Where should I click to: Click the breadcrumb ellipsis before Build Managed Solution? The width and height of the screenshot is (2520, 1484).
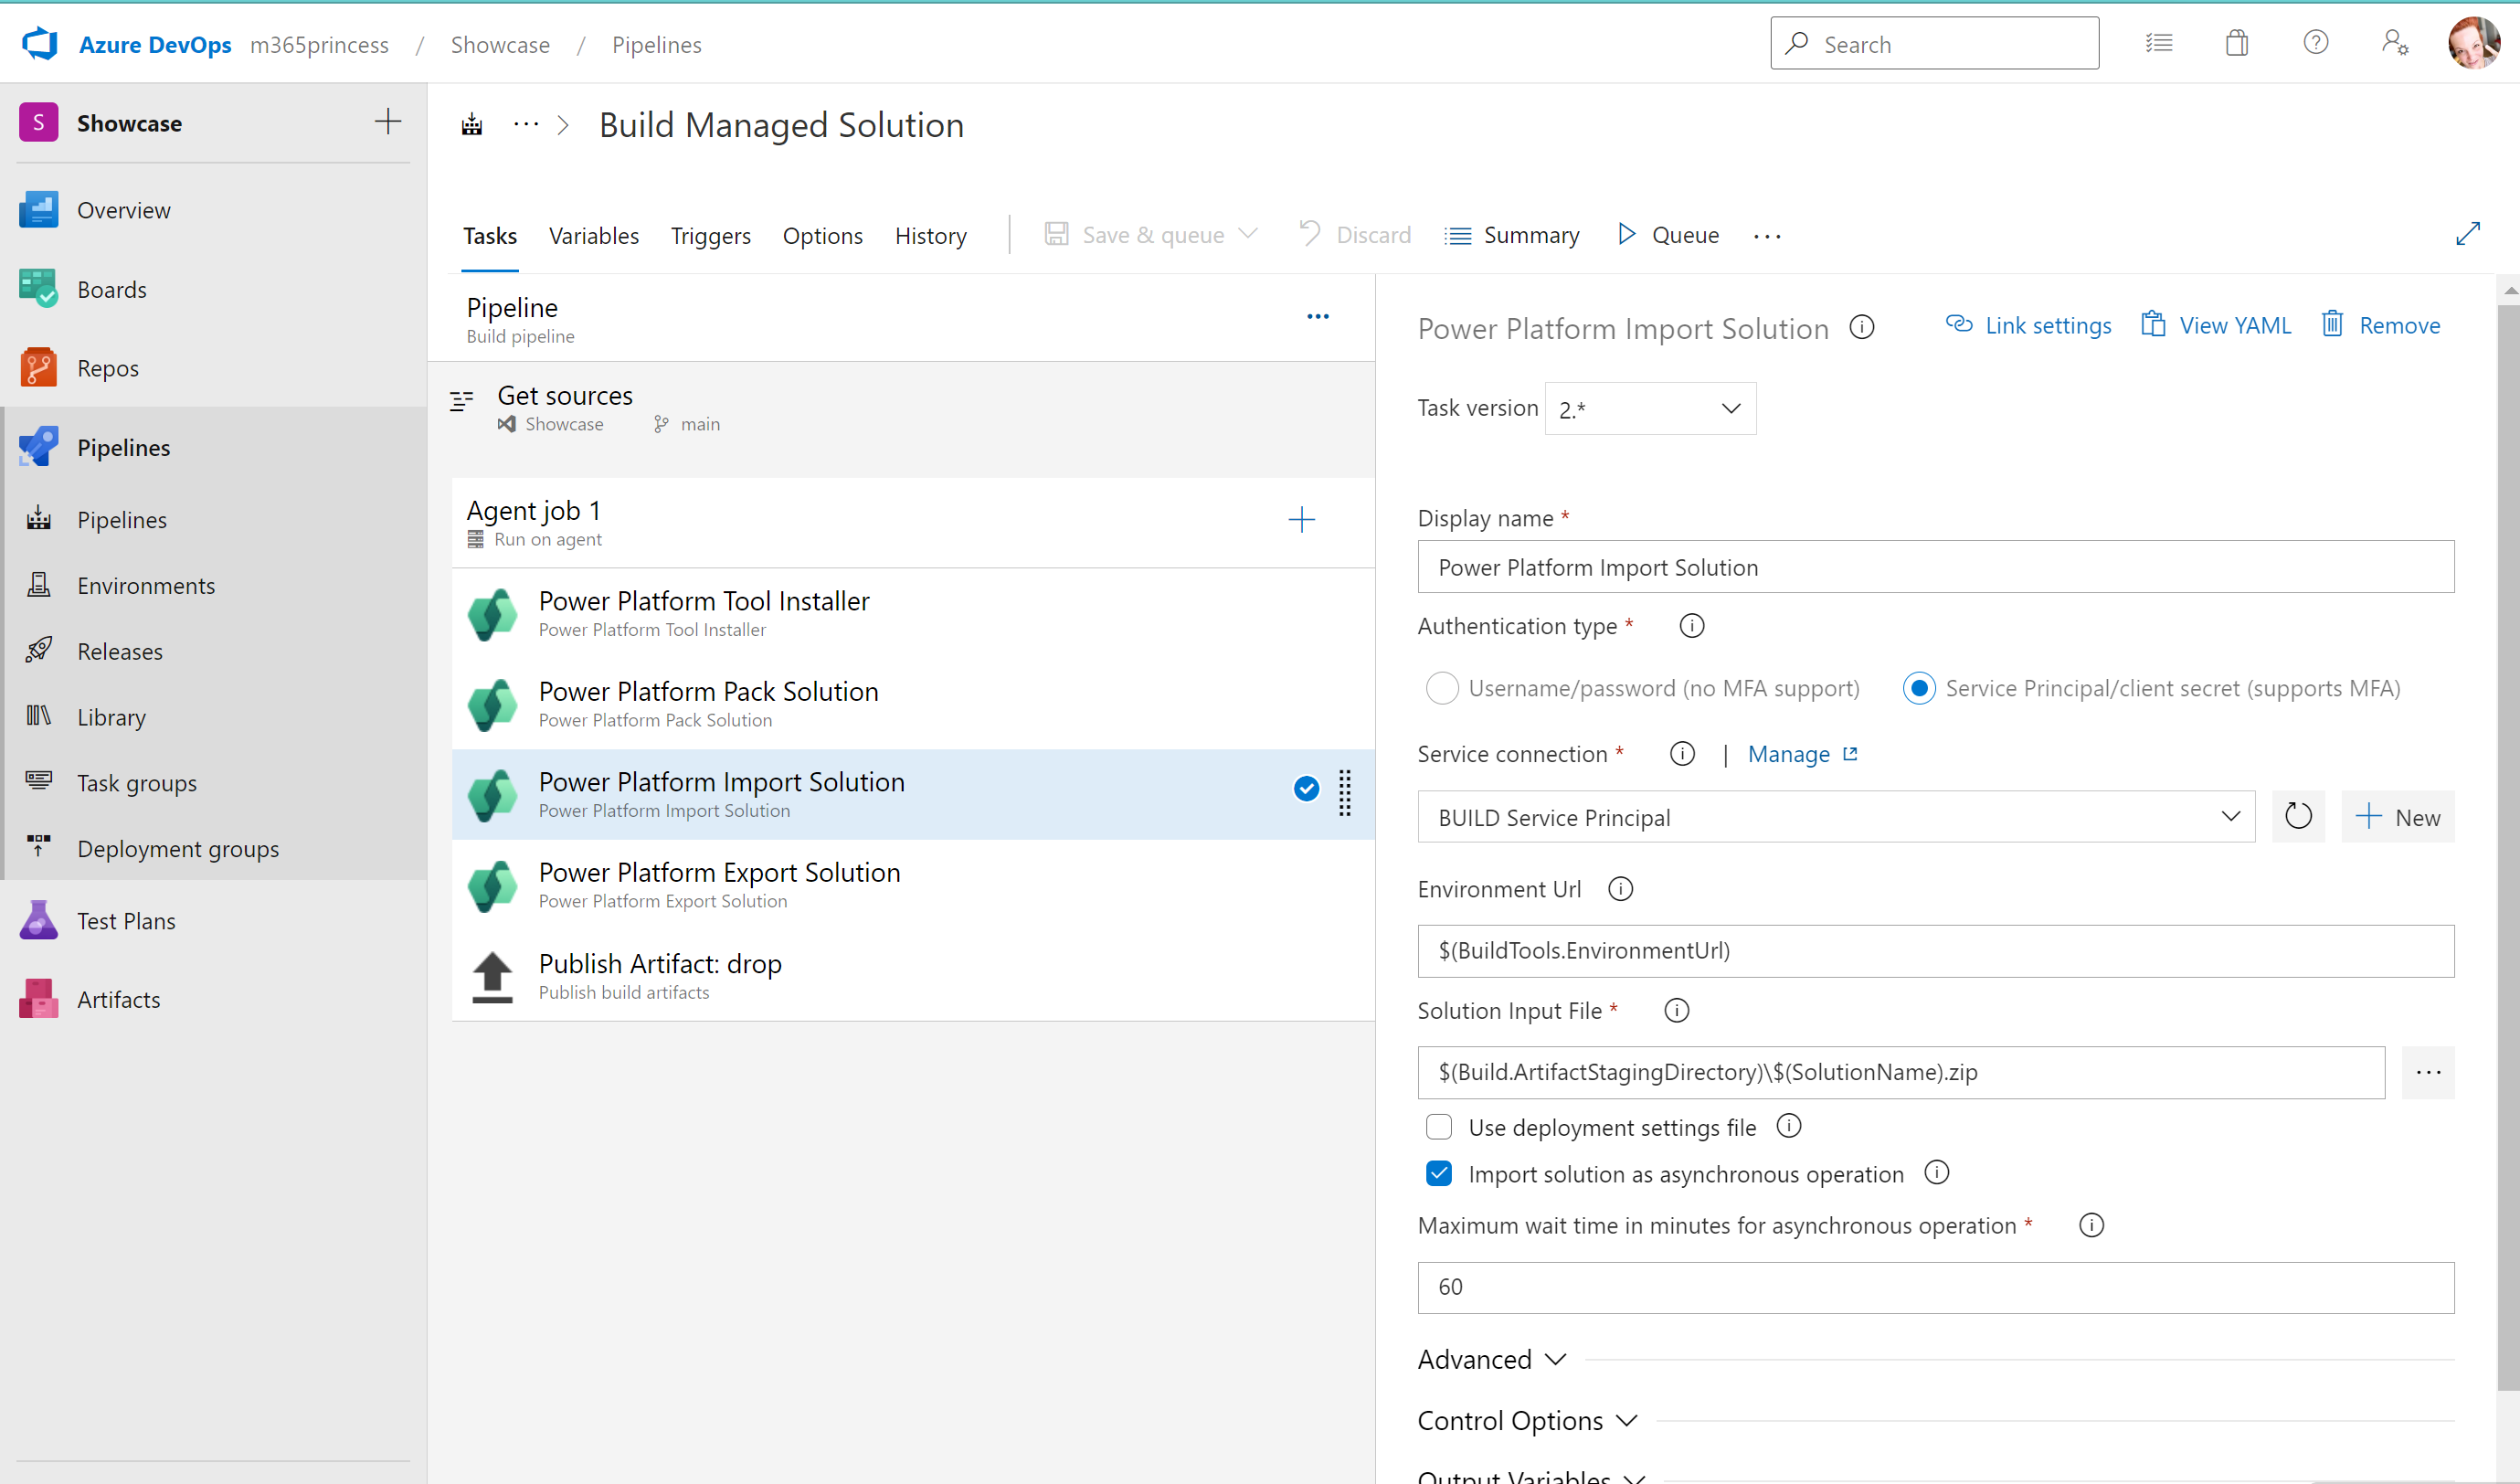click(526, 124)
